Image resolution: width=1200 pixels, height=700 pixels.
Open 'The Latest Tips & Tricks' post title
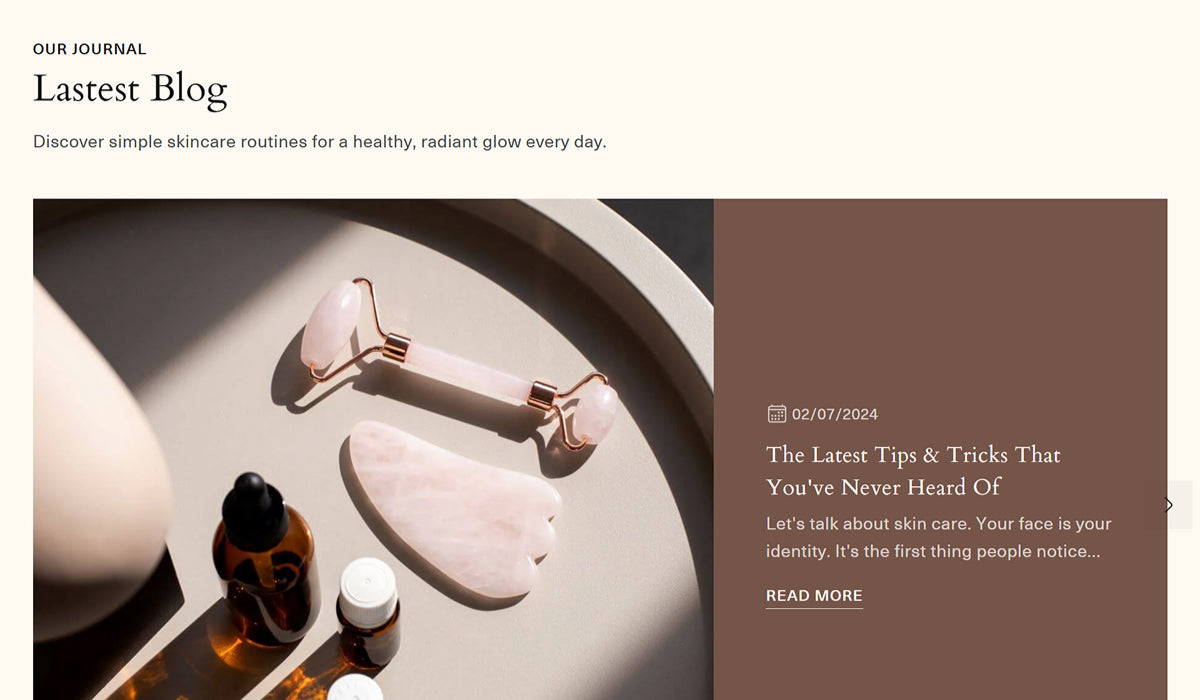(x=913, y=471)
